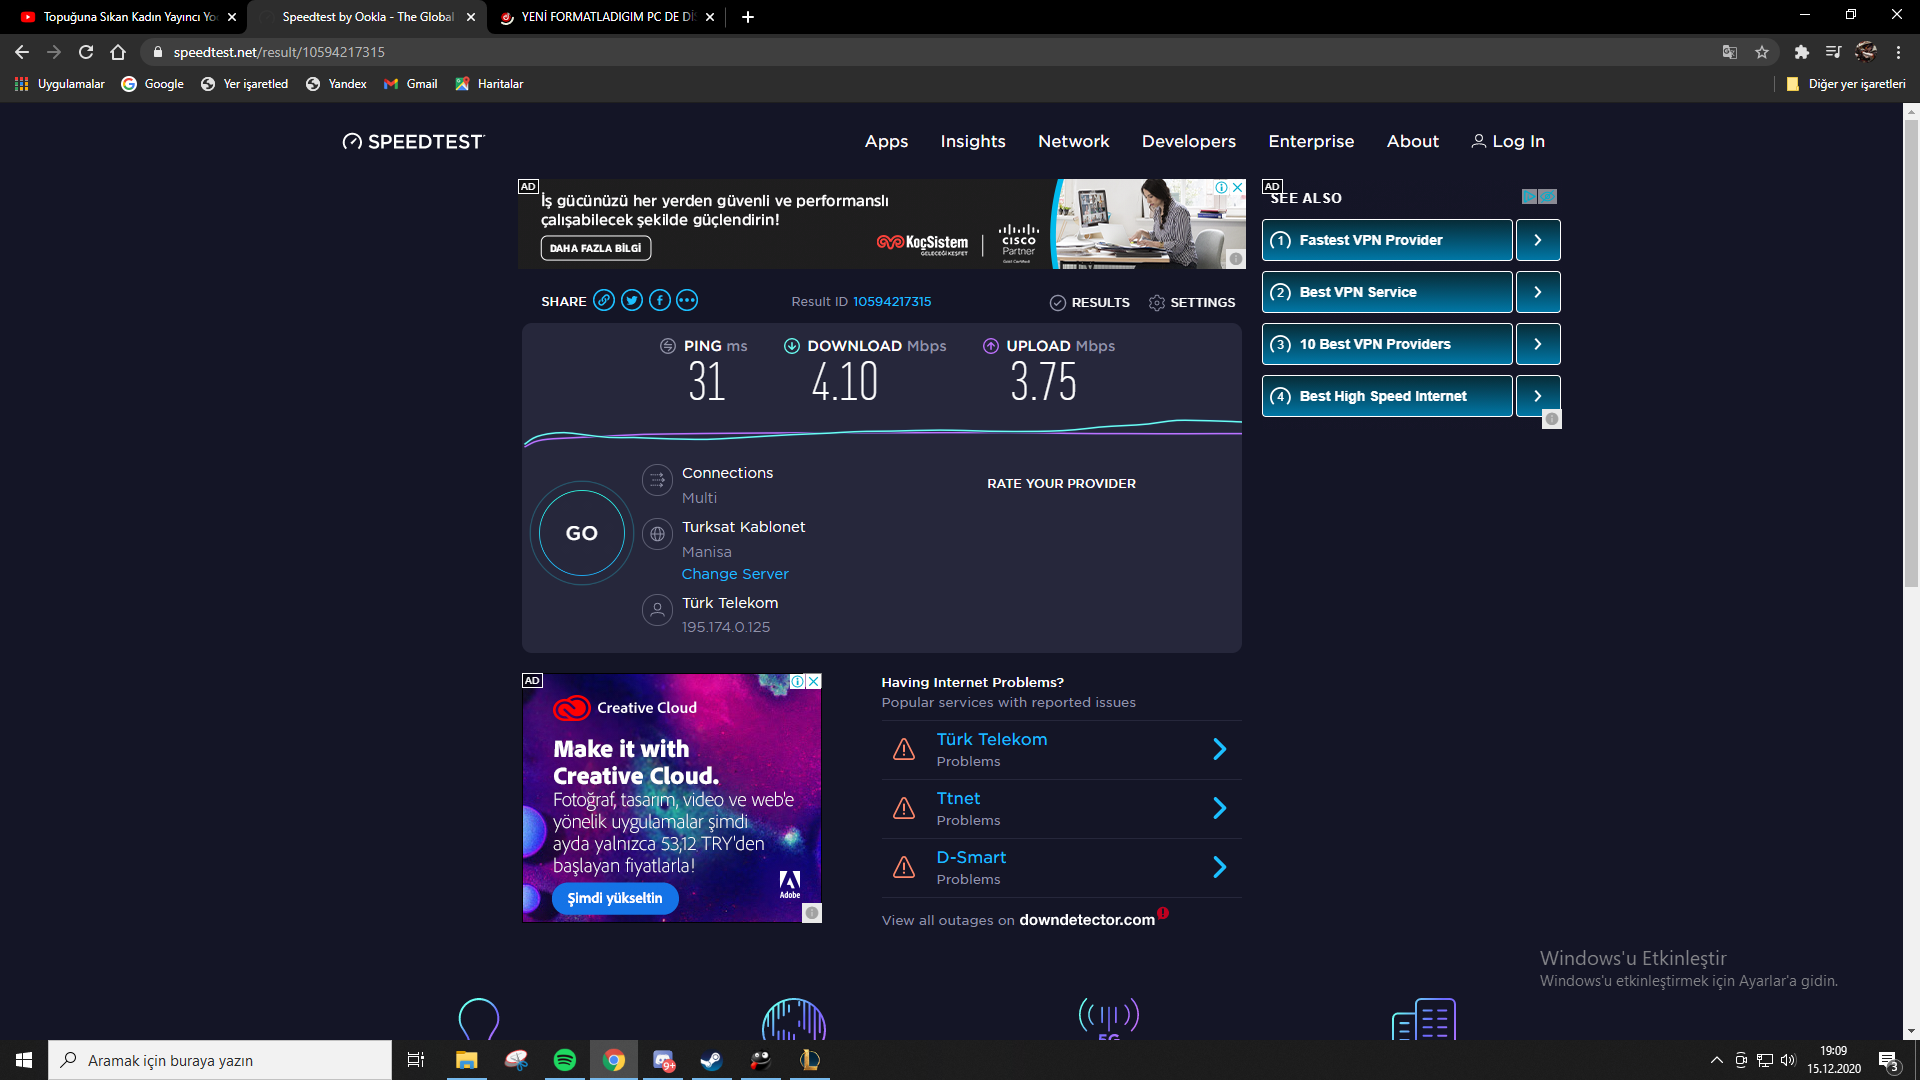The height and width of the screenshot is (1080, 1920).
Task: Open Result ID 10594217315 link
Action: click(x=892, y=302)
